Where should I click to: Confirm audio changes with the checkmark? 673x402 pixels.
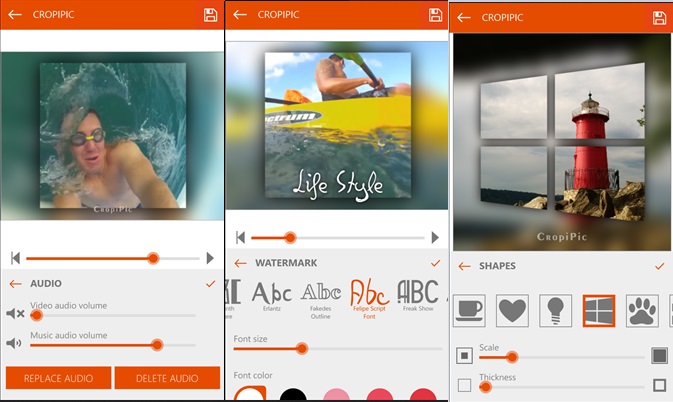(x=210, y=284)
